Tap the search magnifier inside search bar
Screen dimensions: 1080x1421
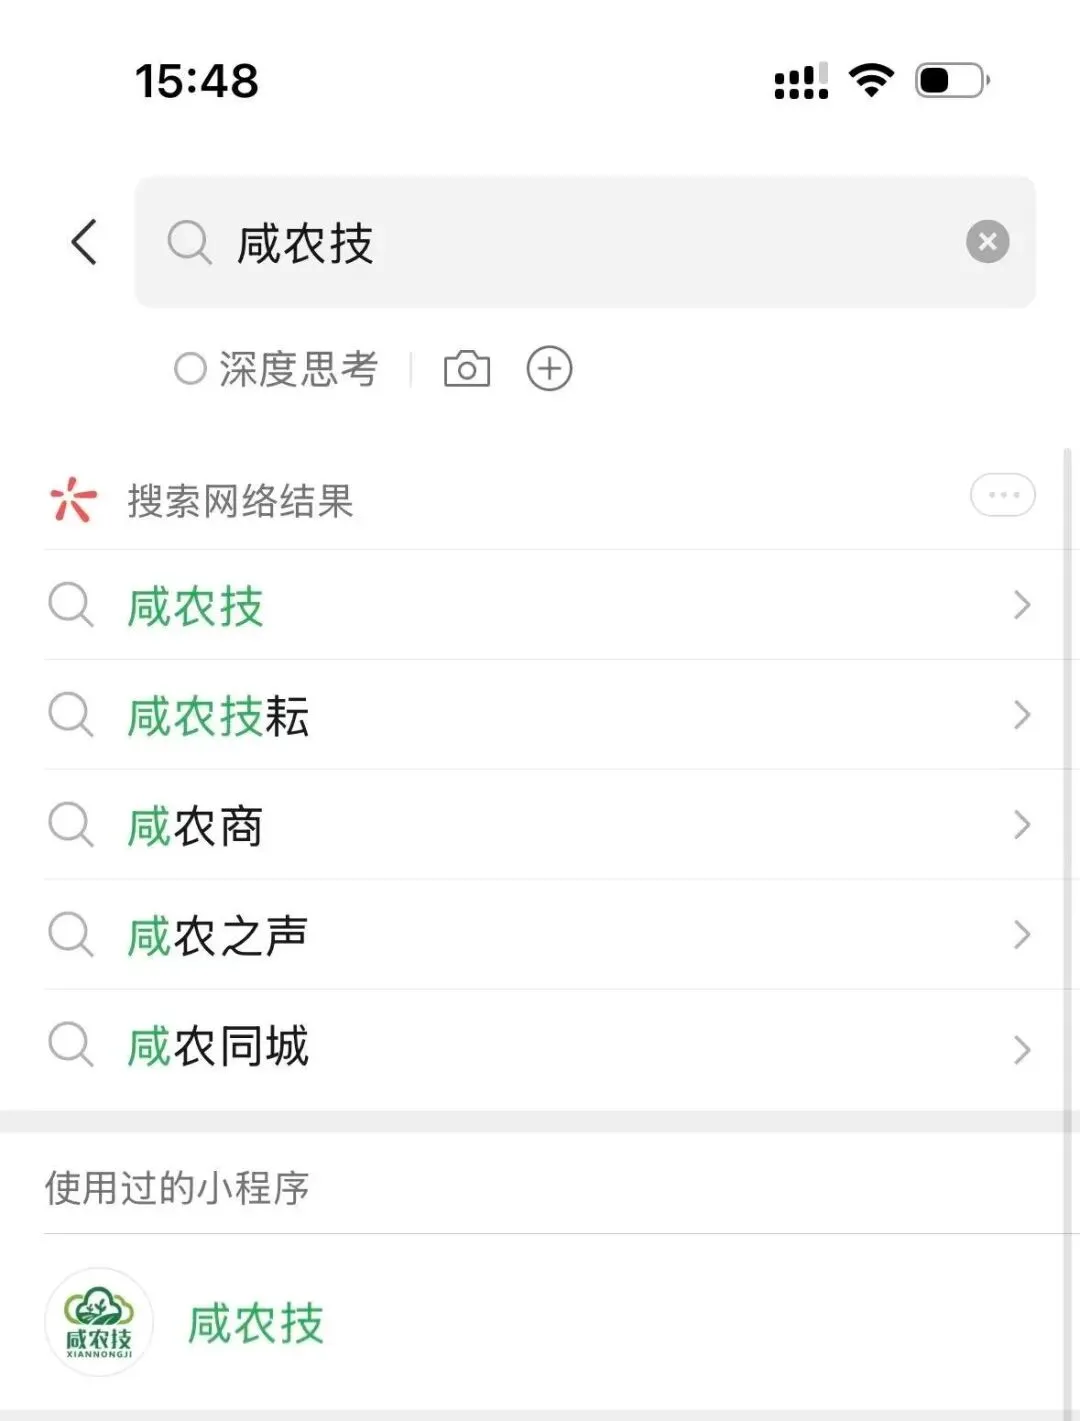(189, 242)
